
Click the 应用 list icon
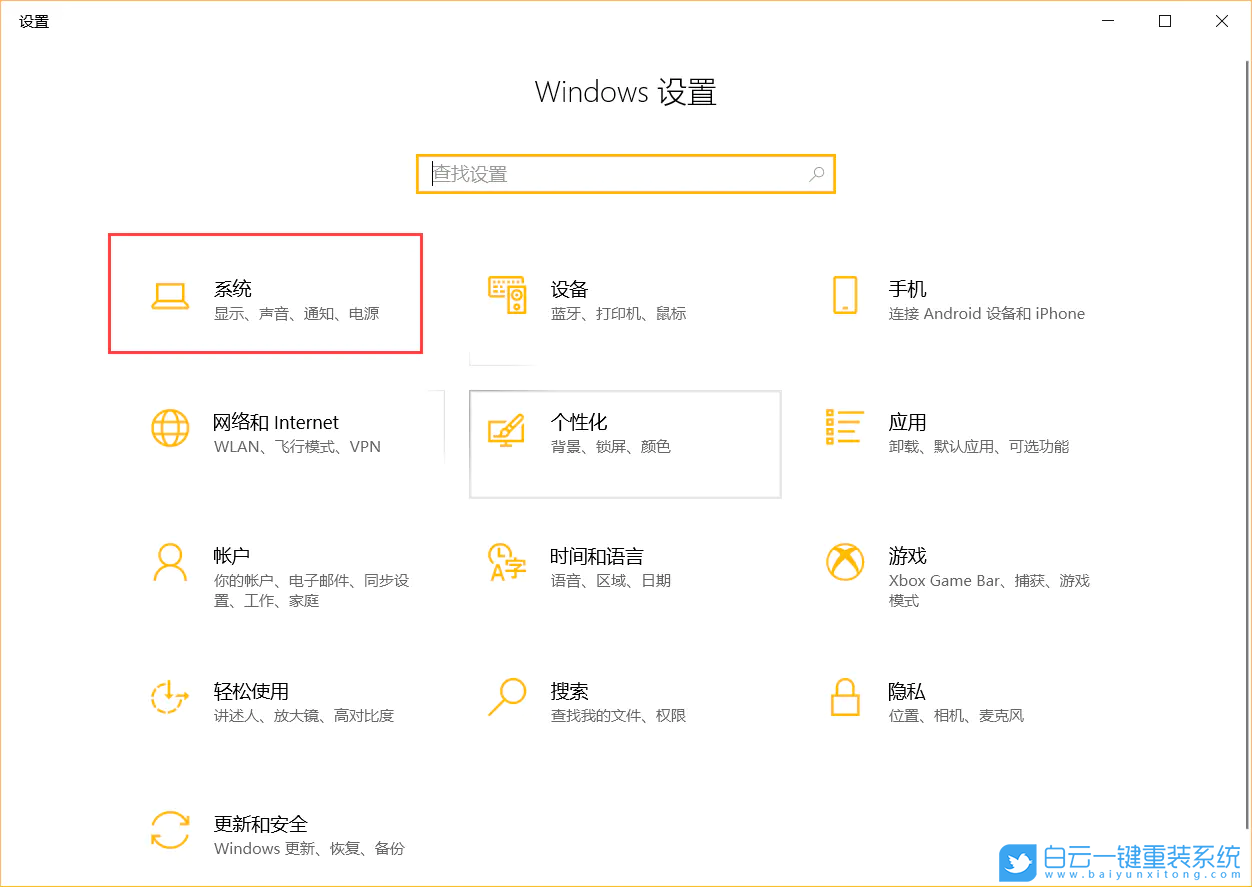(x=845, y=428)
